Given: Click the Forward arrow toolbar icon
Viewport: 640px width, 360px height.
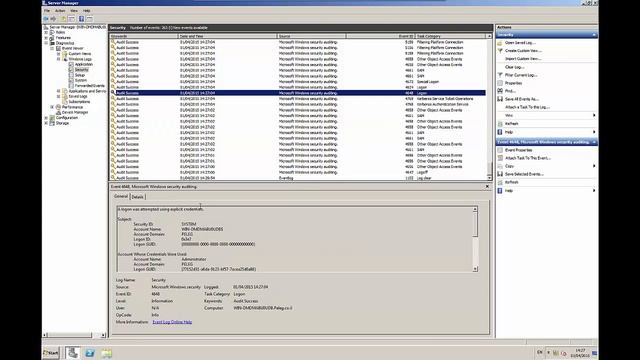Looking at the screenshot, I should [53, 19].
